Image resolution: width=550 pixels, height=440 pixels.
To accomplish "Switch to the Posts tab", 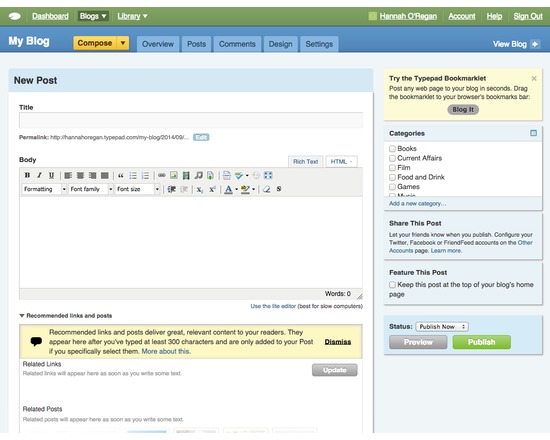I will [196, 44].
